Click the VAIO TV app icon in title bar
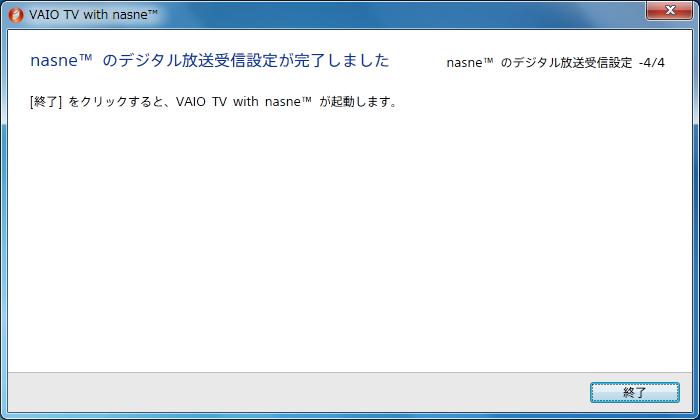The image size is (700, 420). point(16,15)
